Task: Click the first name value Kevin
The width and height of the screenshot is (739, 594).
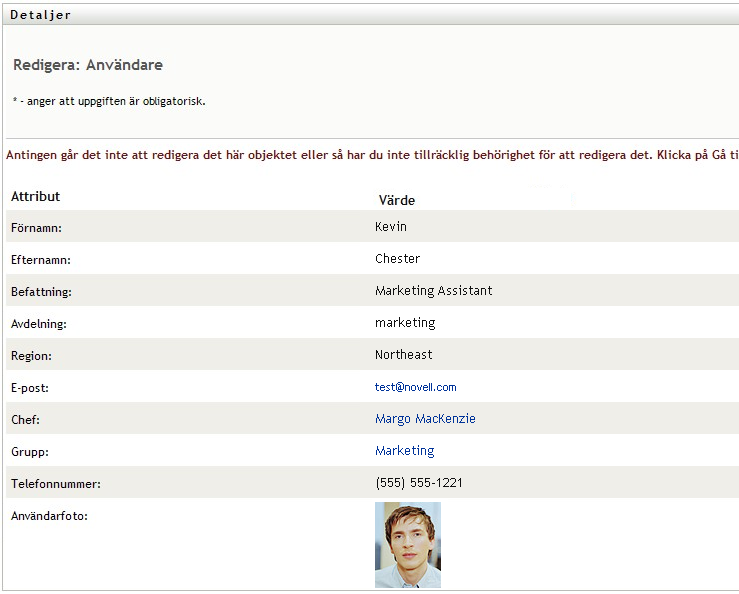Action: click(391, 227)
